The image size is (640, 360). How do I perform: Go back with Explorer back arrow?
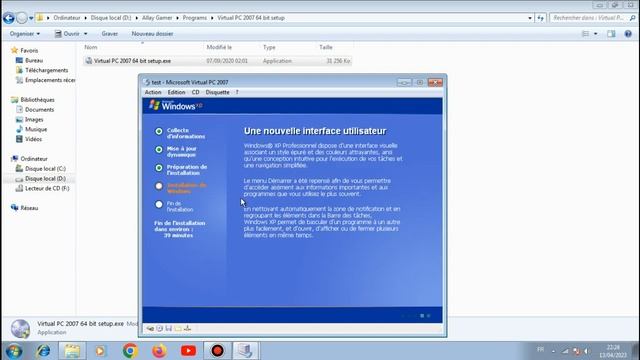[9, 18]
